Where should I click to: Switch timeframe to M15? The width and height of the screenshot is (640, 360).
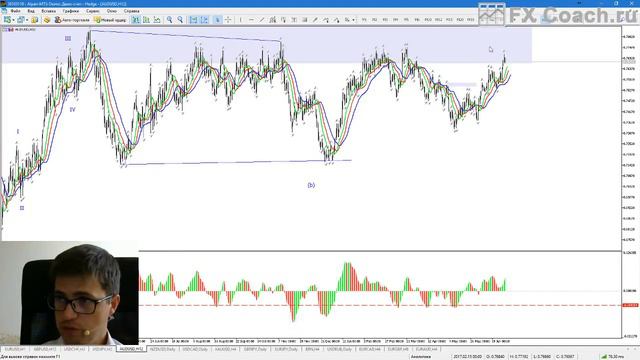pos(449,20)
